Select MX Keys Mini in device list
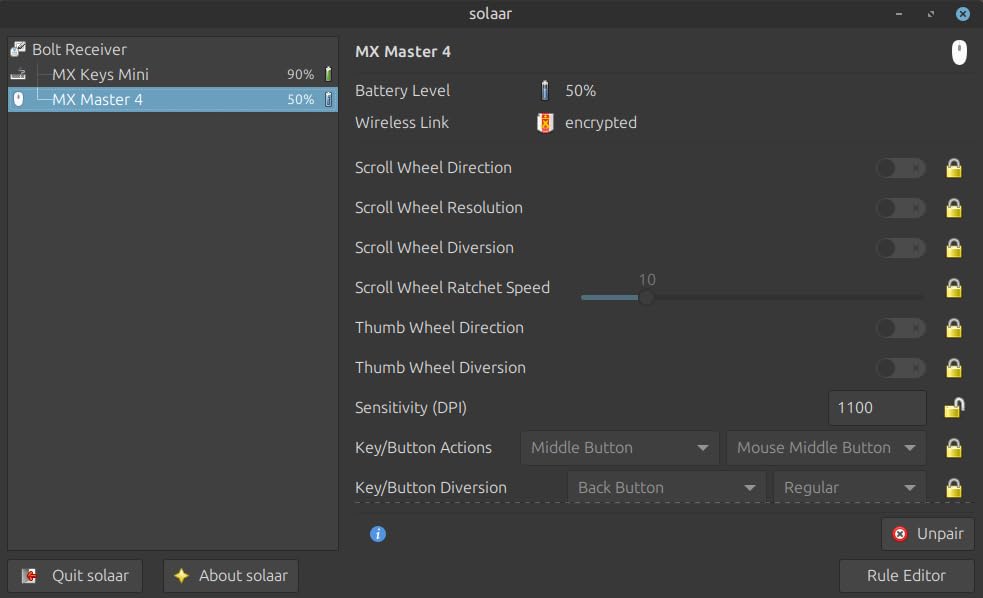The image size is (983, 598). point(100,75)
